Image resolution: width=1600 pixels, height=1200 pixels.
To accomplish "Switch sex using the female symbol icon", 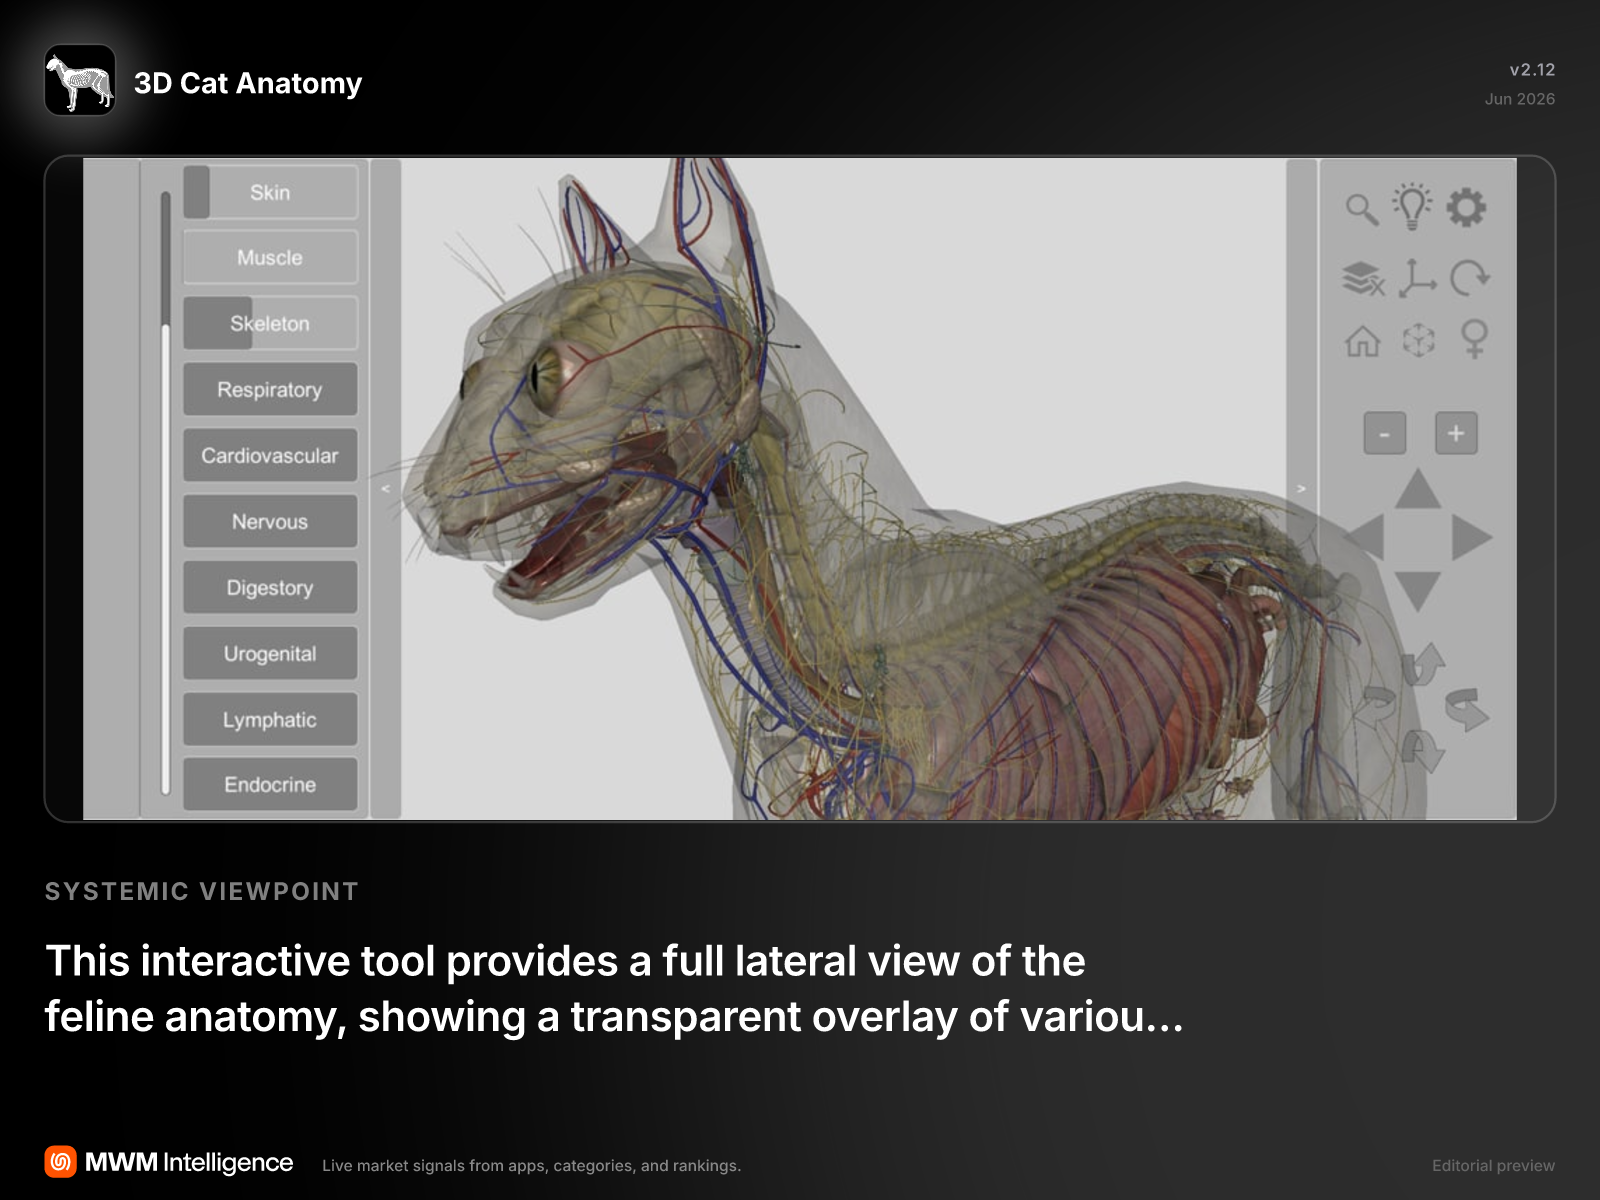I will 1474,339.
